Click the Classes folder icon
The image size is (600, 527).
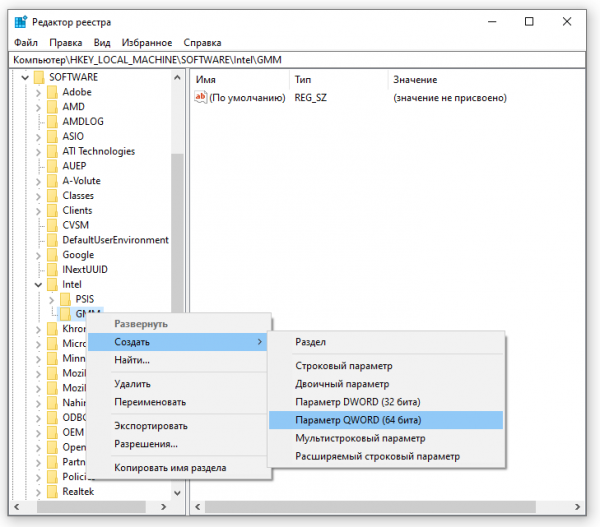click(x=52, y=196)
